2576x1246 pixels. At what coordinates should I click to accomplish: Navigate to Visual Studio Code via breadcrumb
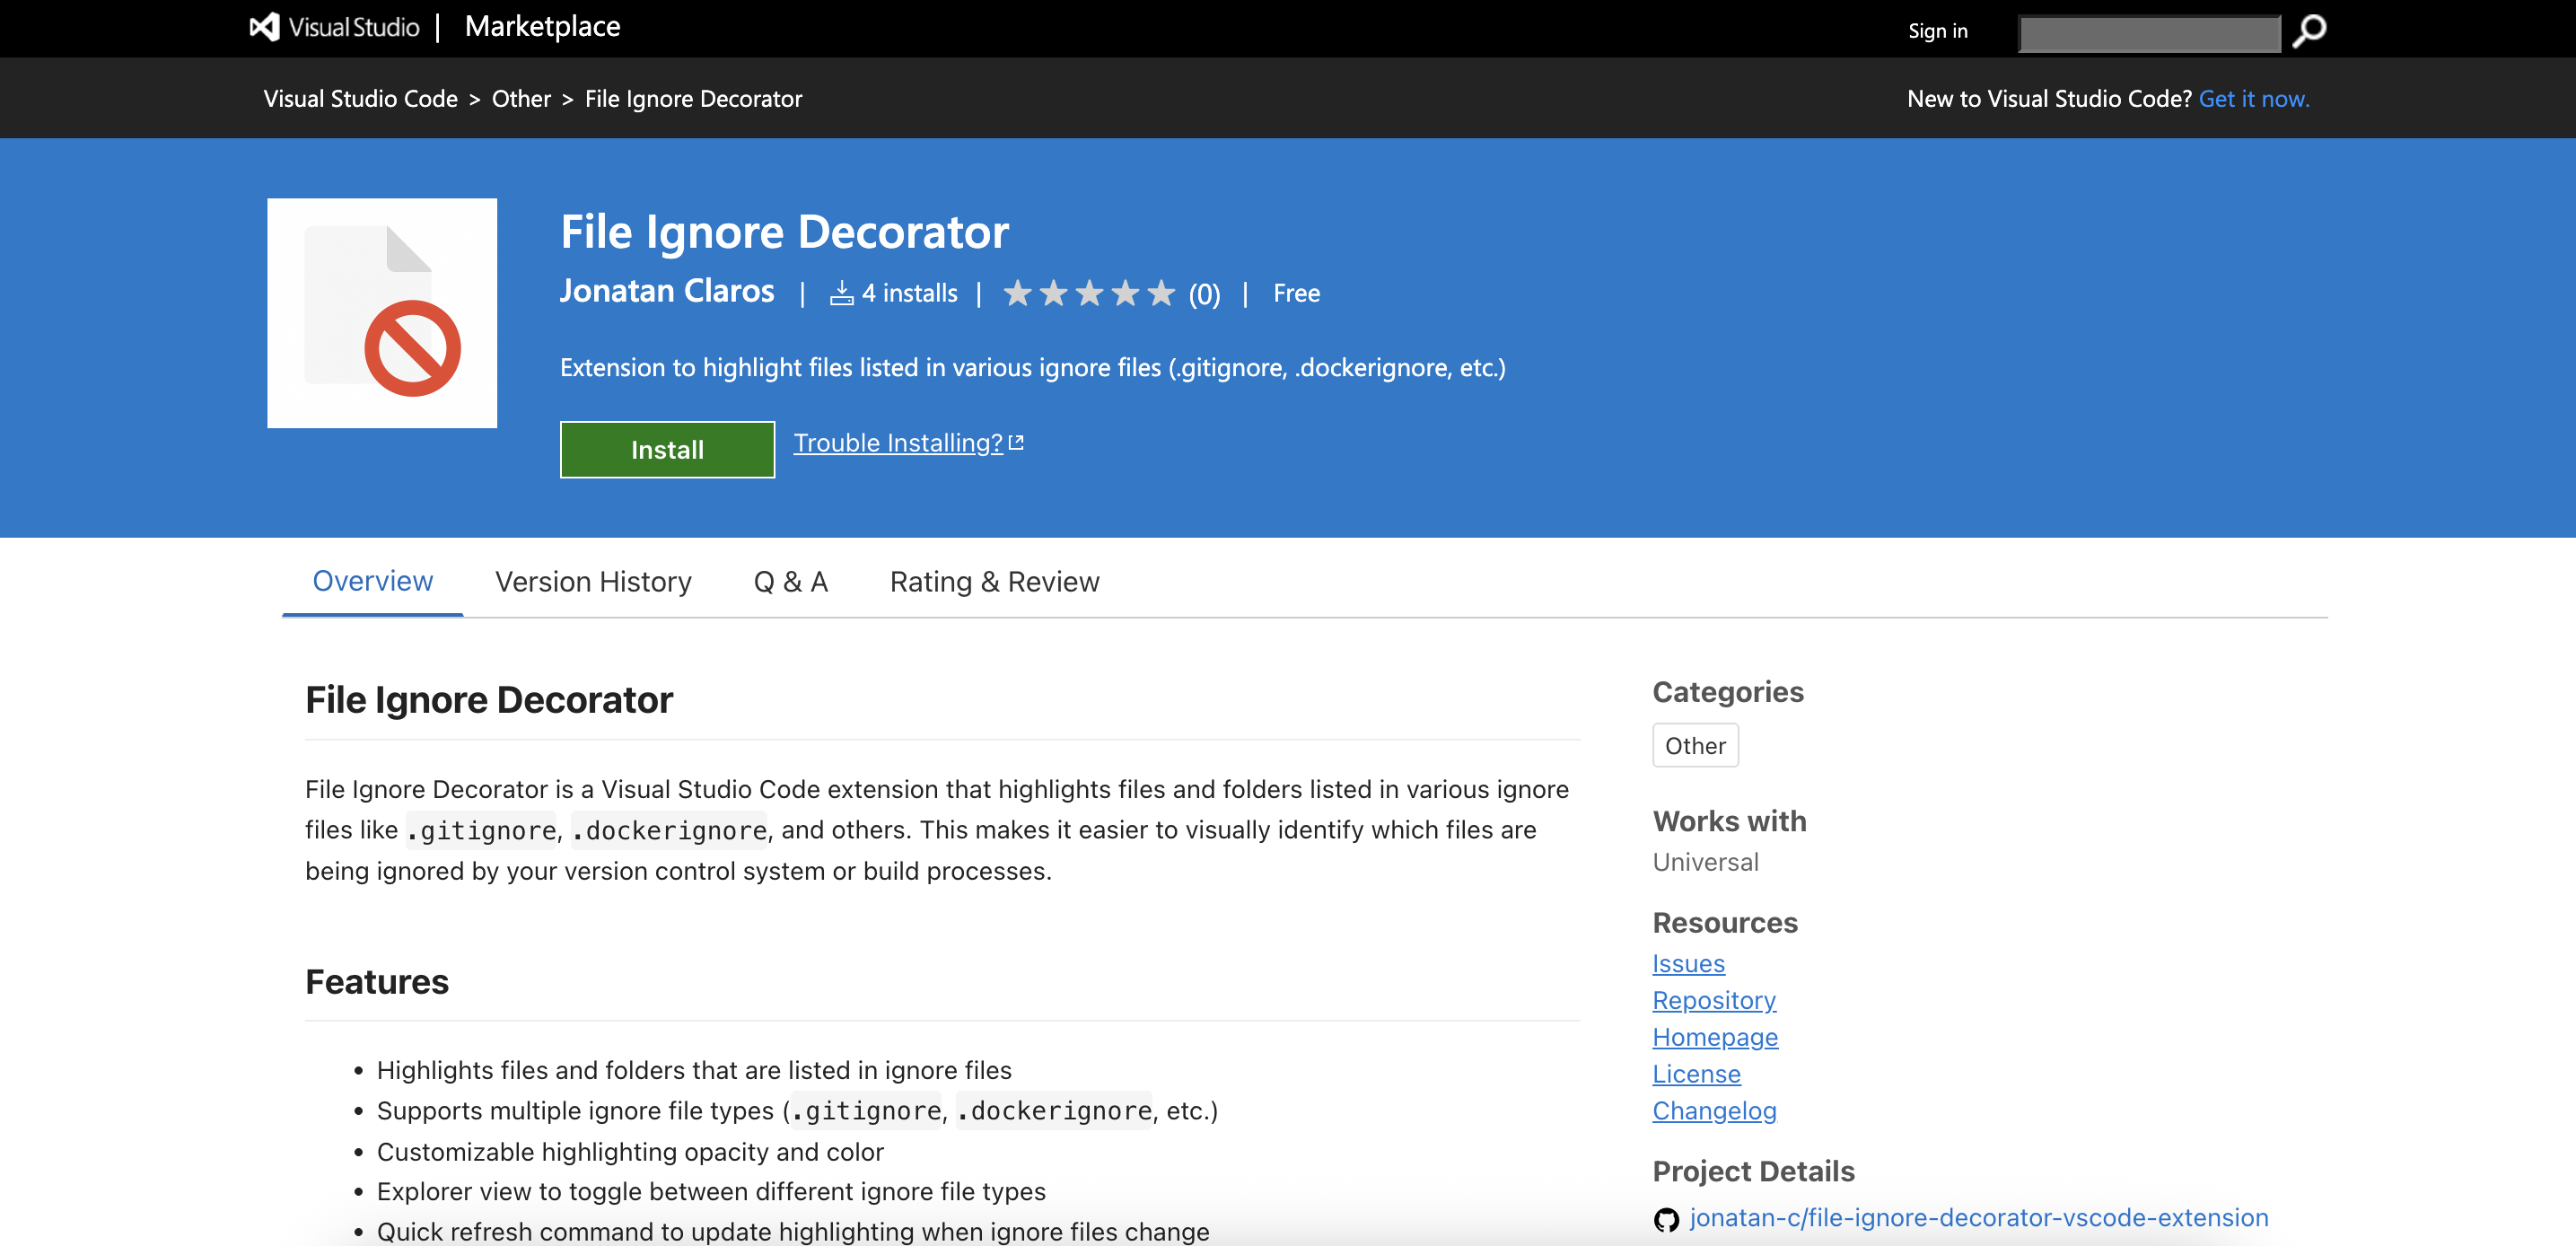pyautogui.click(x=361, y=98)
